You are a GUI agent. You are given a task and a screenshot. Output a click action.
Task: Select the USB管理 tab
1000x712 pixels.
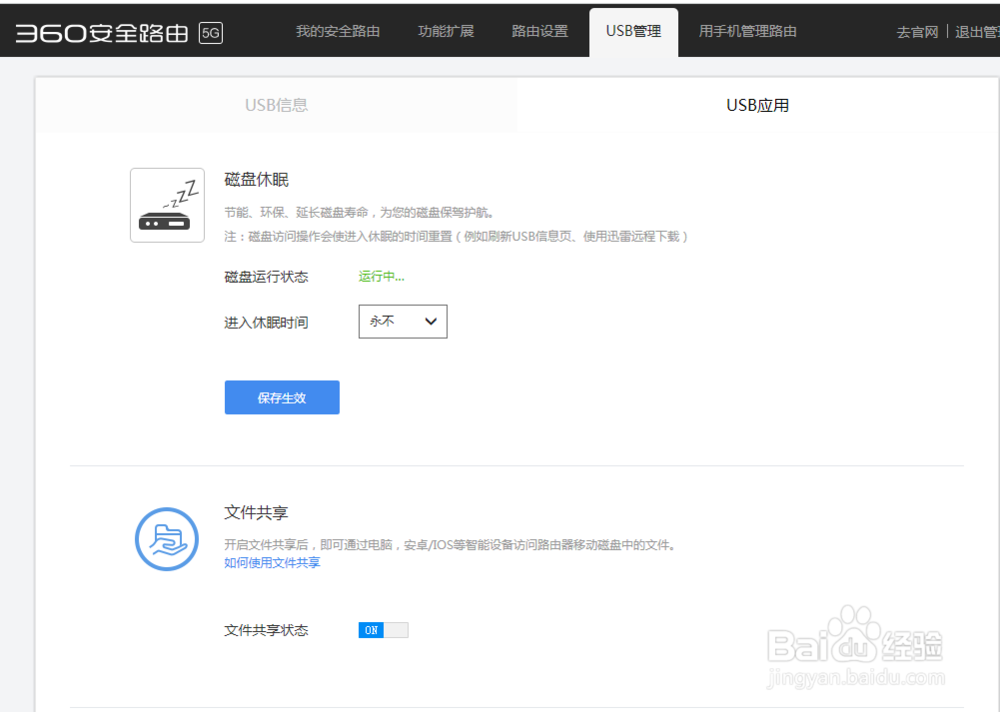pyautogui.click(x=633, y=32)
